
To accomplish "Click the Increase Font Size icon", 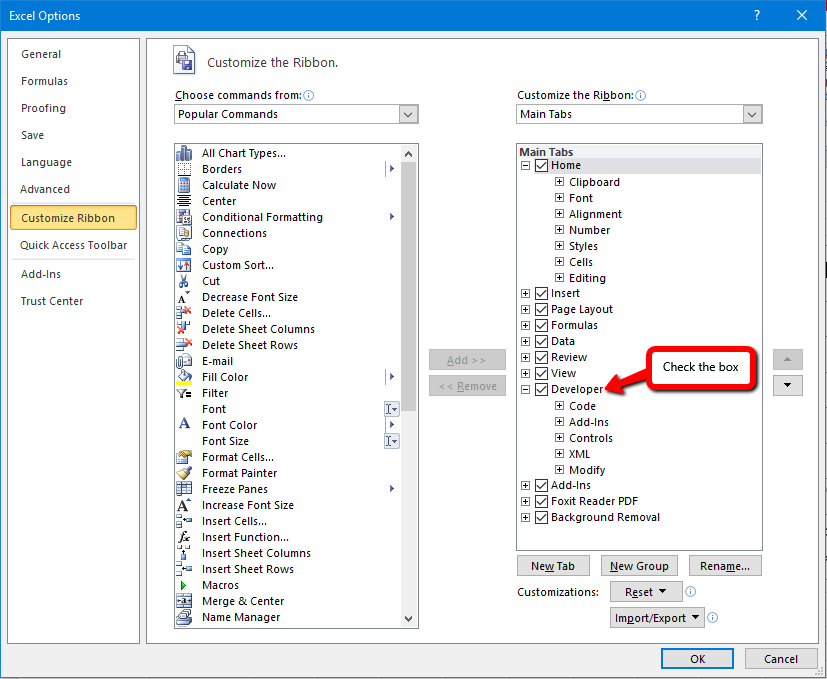I will pos(184,505).
